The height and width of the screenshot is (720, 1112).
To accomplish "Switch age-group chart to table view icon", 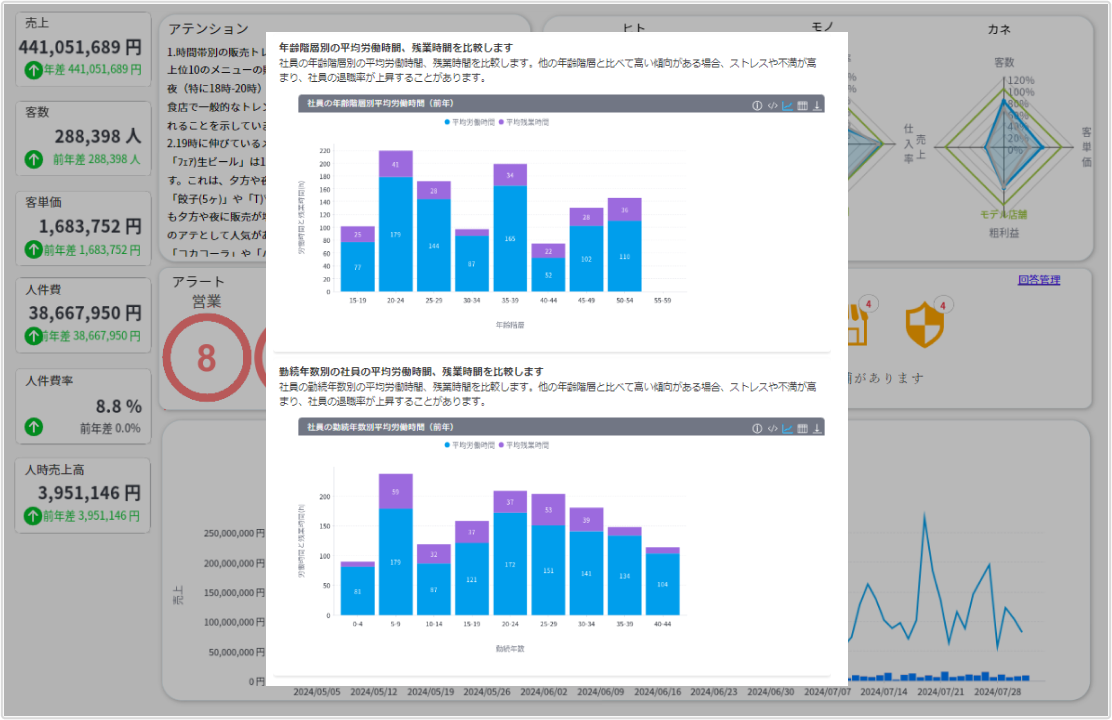I will [x=802, y=106].
